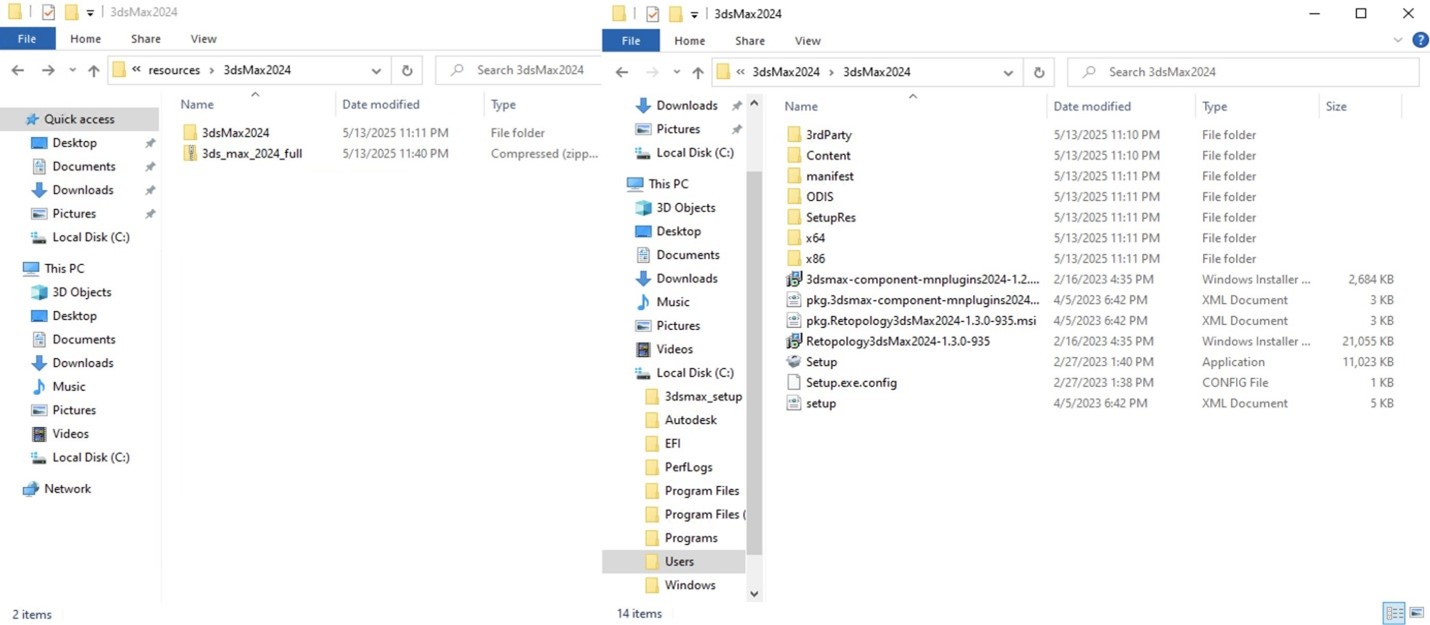Select the 3ds_max_2024_full zip archive
Image resolution: width=1430 pixels, height=625 pixels.
tap(251, 154)
